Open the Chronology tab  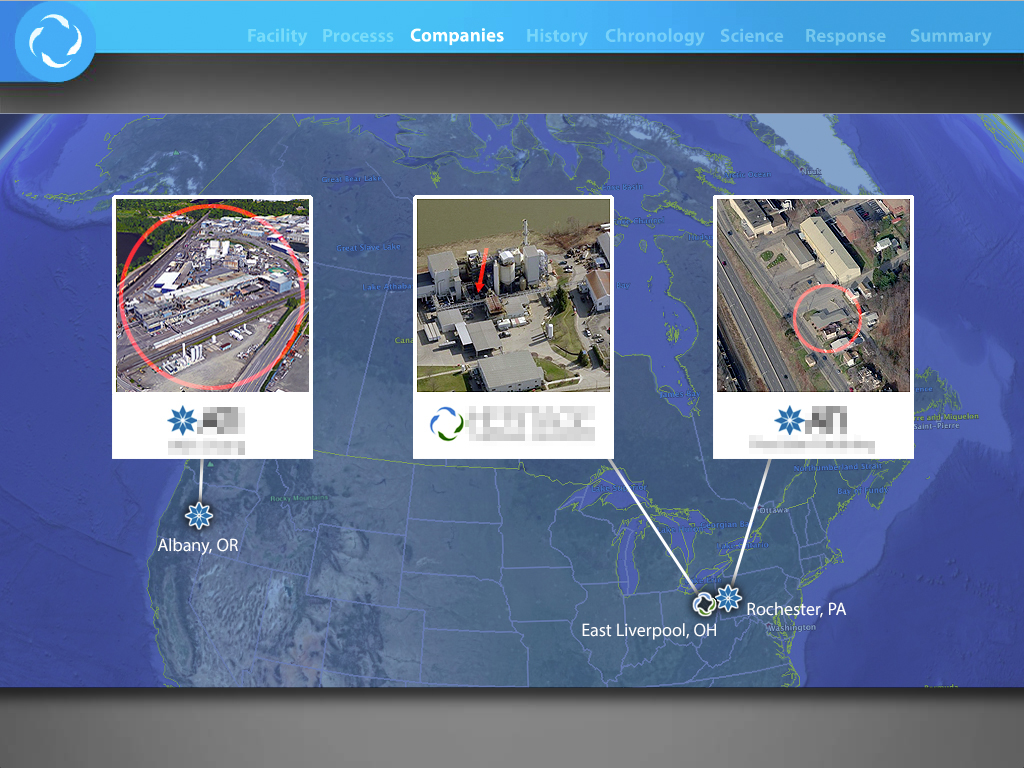click(x=654, y=36)
